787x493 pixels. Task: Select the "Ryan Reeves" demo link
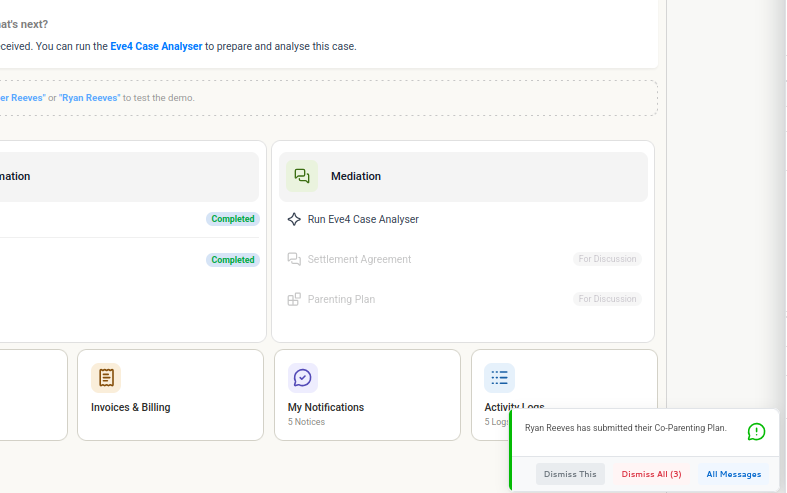tap(90, 98)
